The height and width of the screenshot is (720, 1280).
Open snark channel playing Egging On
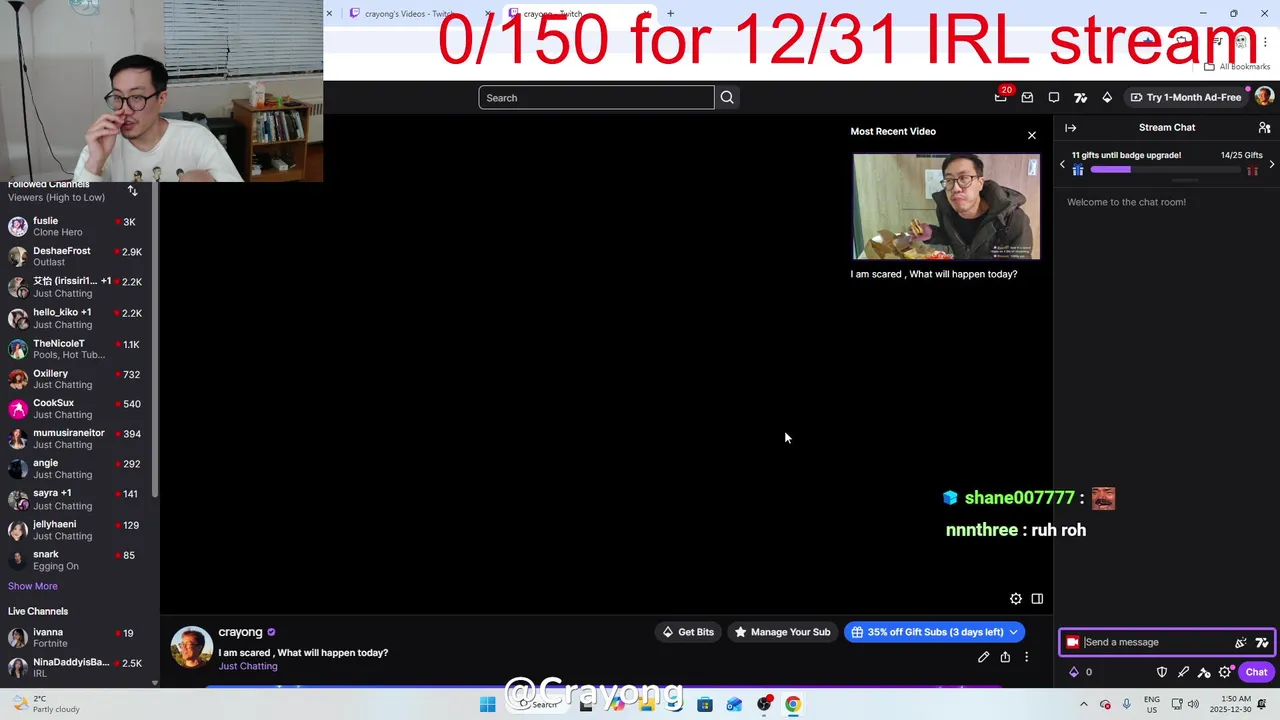tap(78, 560)
